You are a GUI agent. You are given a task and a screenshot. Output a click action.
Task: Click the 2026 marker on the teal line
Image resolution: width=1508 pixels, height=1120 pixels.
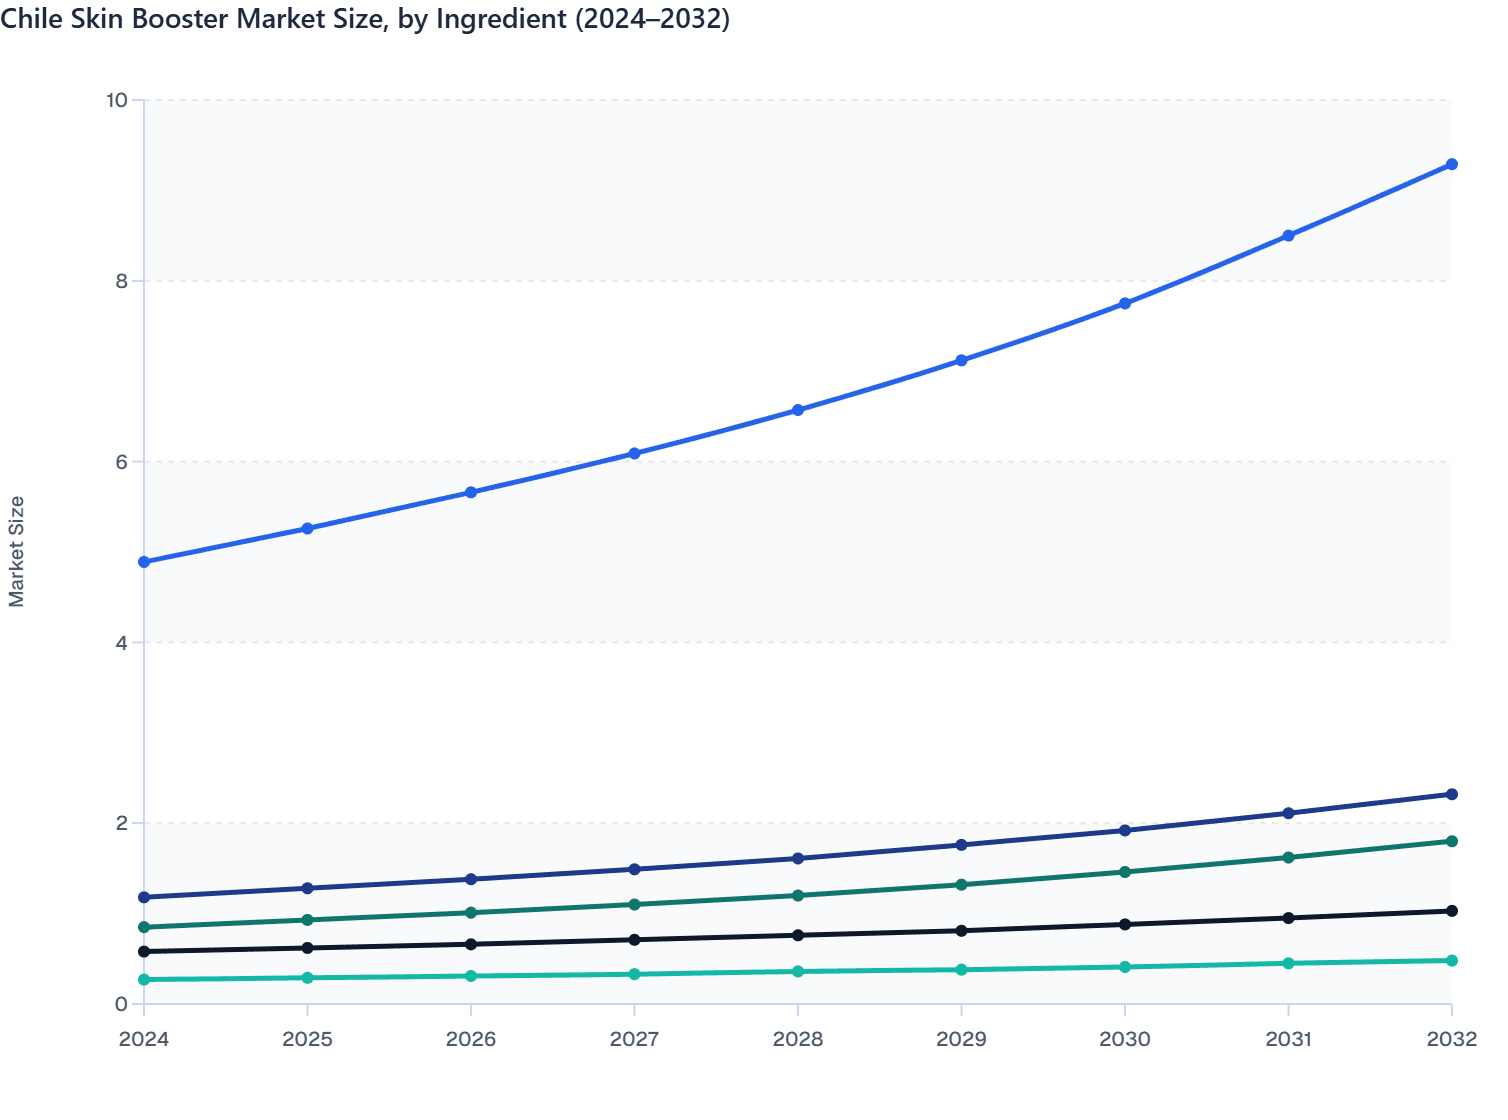(470, 974)
